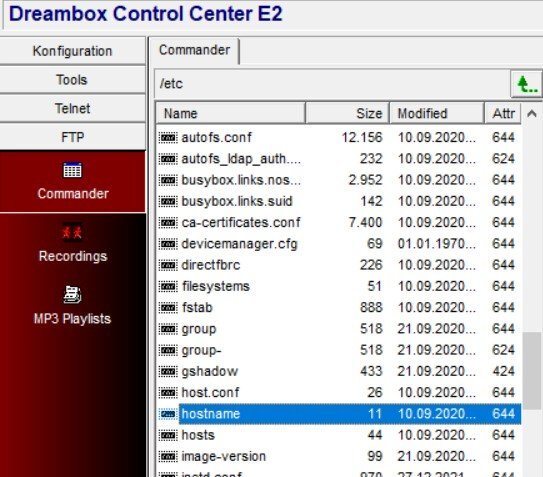The height and width of the screenshot is (477, 543).
Task: Select file name ca-certificates.conf
Action: coord(241,222)
